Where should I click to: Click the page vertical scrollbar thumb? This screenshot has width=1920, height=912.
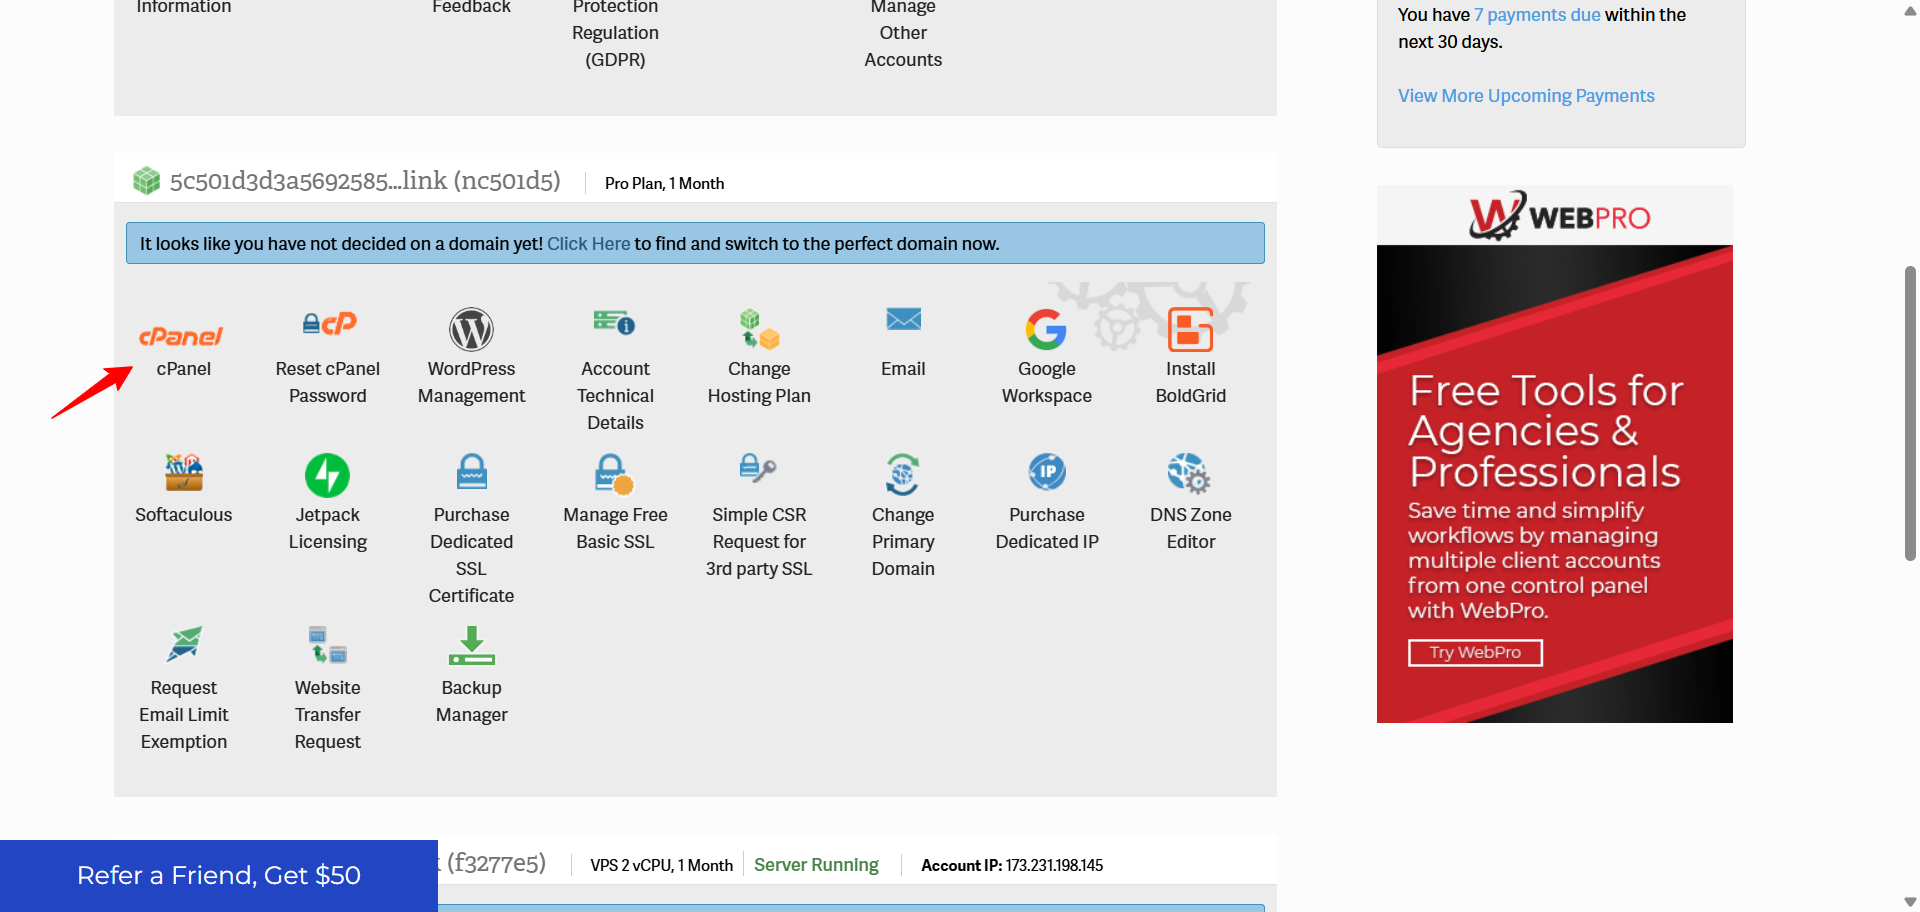pyautogui.click(x=1910, y=412)
